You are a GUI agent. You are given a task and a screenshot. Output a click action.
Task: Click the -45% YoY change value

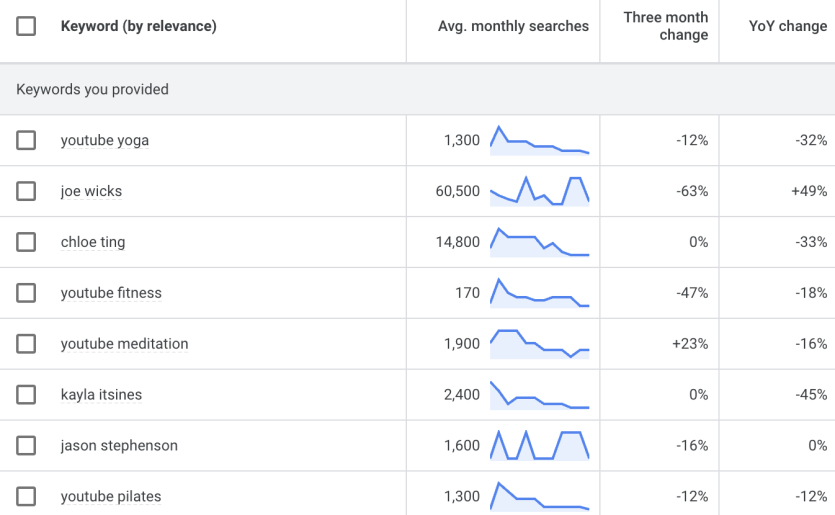811,395
